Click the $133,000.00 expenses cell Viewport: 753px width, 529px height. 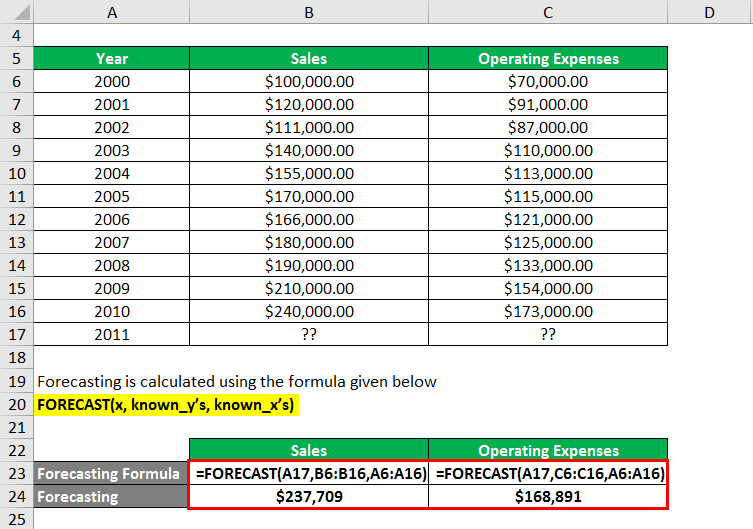coord(548,265)
